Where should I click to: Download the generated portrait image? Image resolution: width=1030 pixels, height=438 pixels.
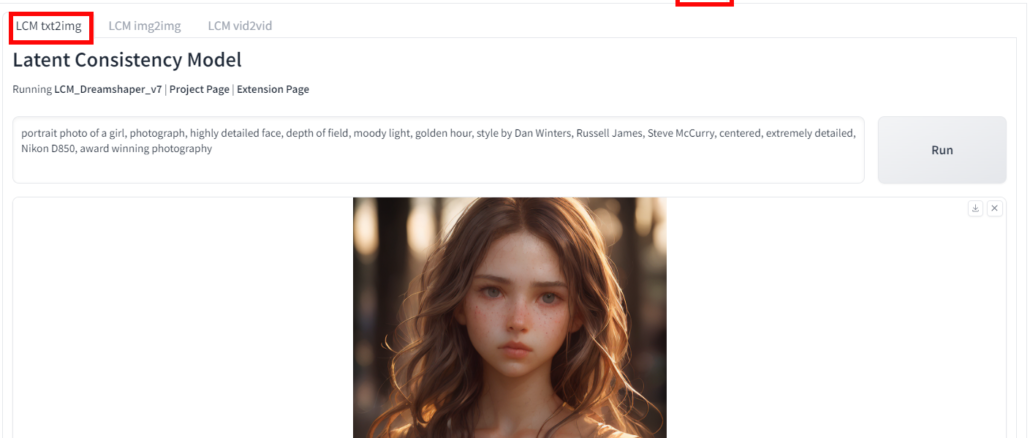click(x=975, y=208)
